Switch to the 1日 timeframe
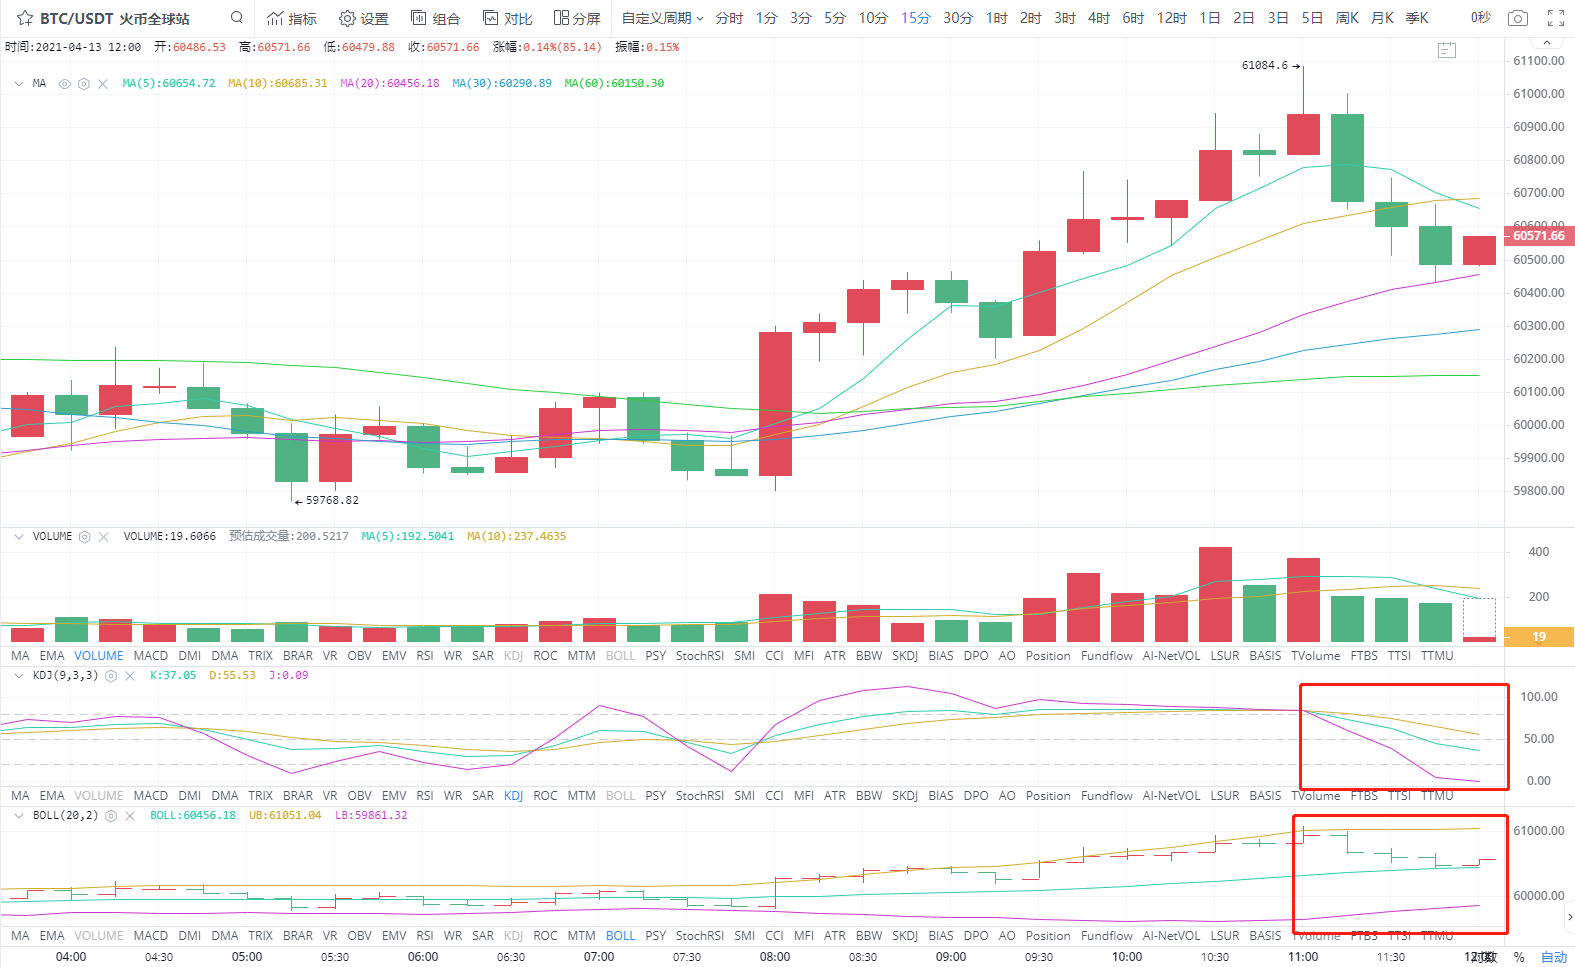 click(1210, 18)
